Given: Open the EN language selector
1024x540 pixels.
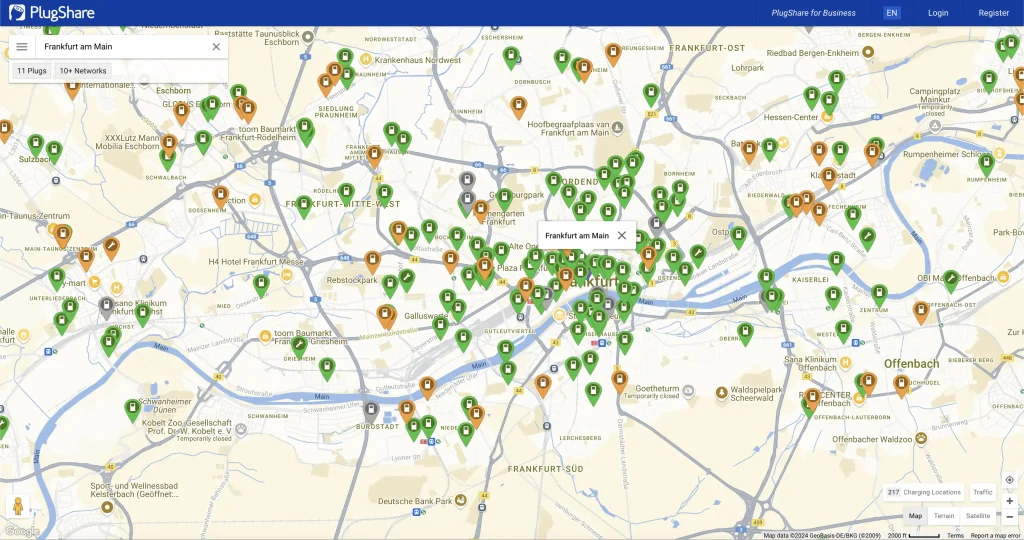Looking at the screenshot, I should pyautogui.click(x=891, y=12).
